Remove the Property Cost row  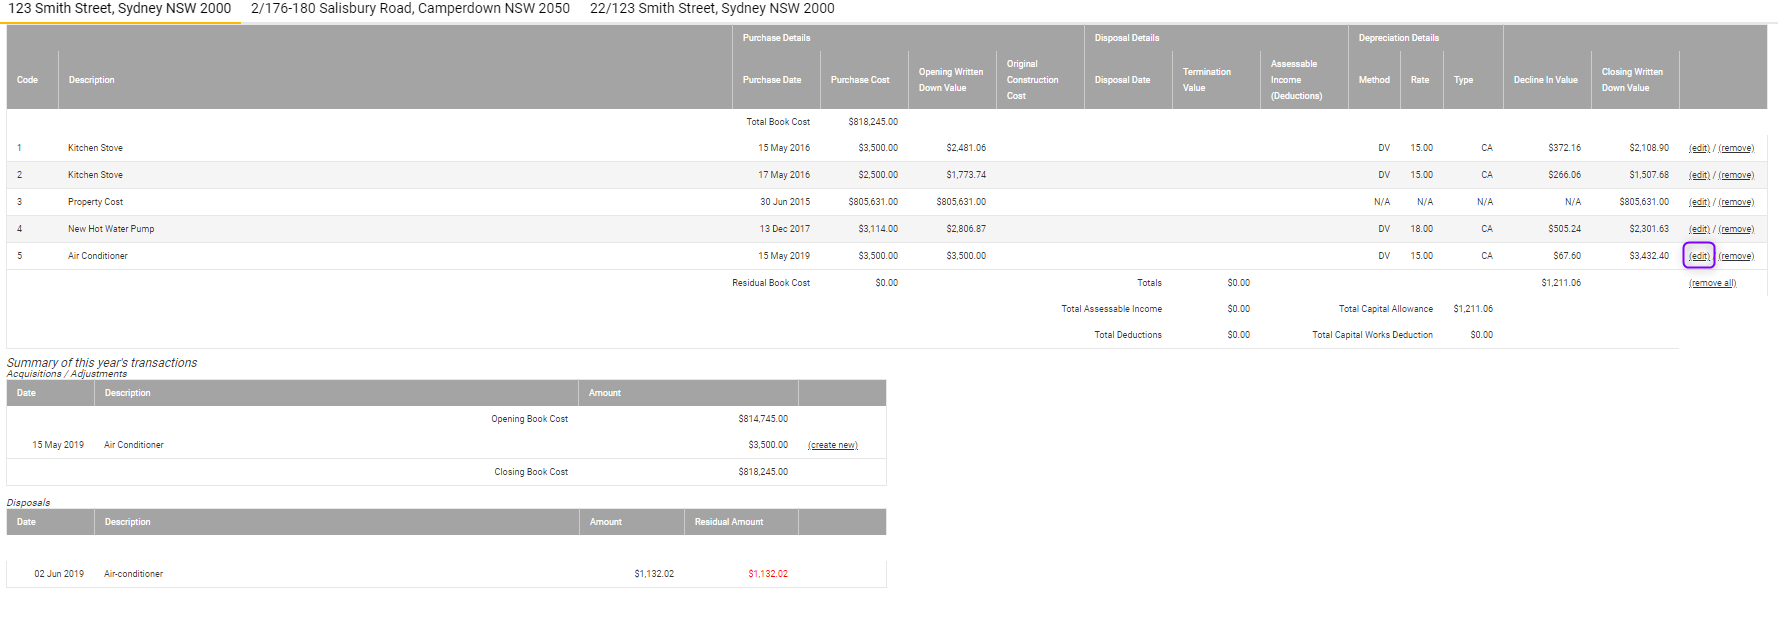[1736, 202]
